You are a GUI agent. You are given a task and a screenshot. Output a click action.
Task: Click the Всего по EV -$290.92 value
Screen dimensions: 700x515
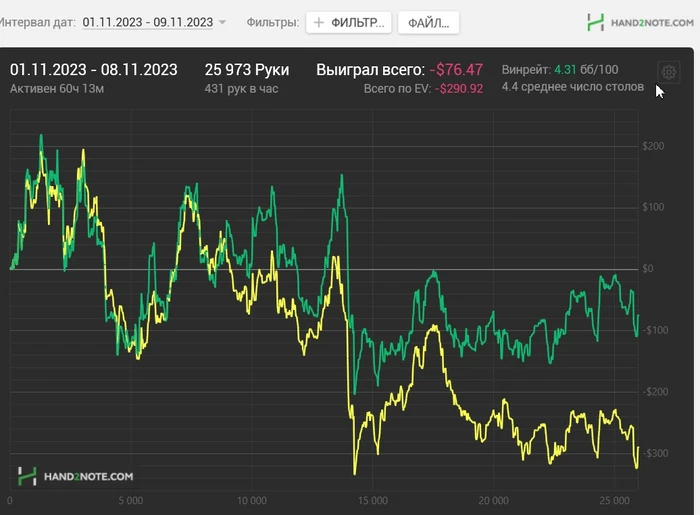459,89
